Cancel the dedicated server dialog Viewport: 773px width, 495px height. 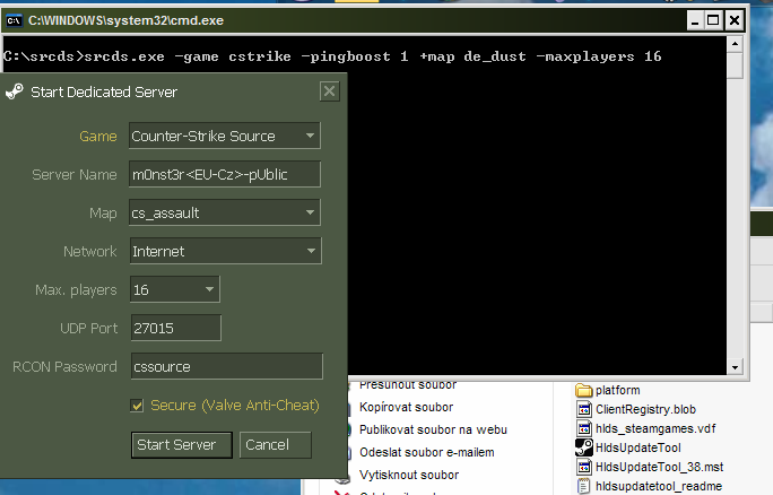[x=275, y=445]
